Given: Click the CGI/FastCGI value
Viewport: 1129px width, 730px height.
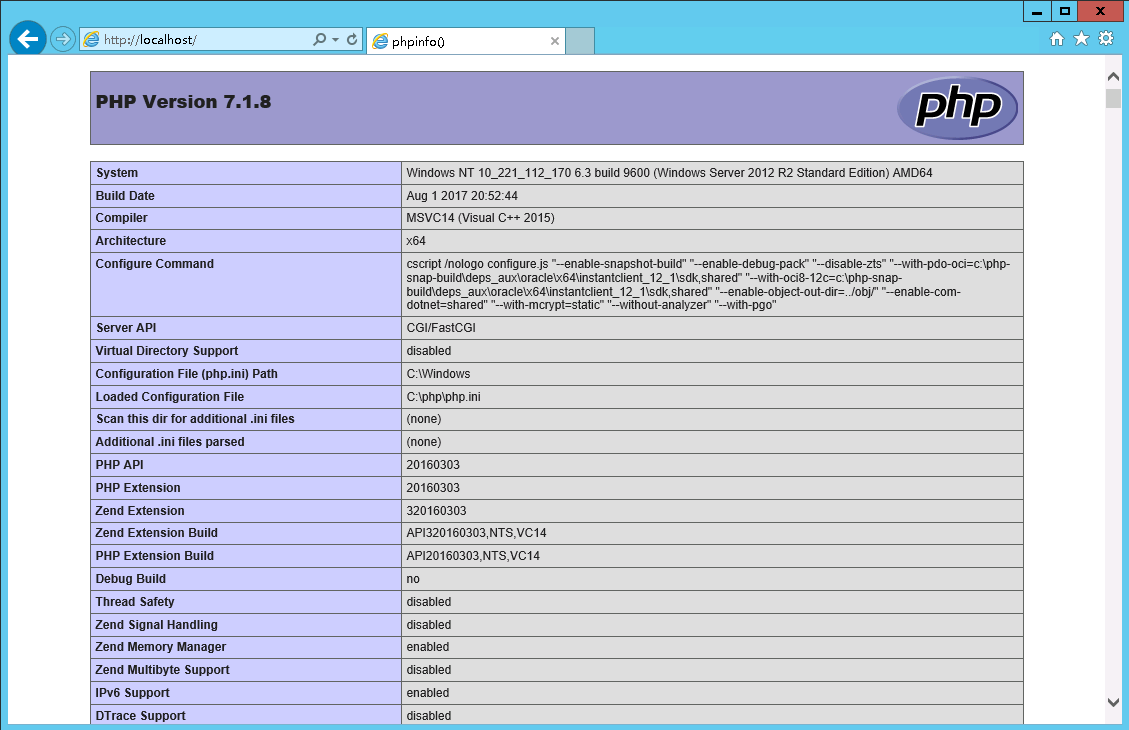Looking at the screenshot, I should tap(441, 328).
